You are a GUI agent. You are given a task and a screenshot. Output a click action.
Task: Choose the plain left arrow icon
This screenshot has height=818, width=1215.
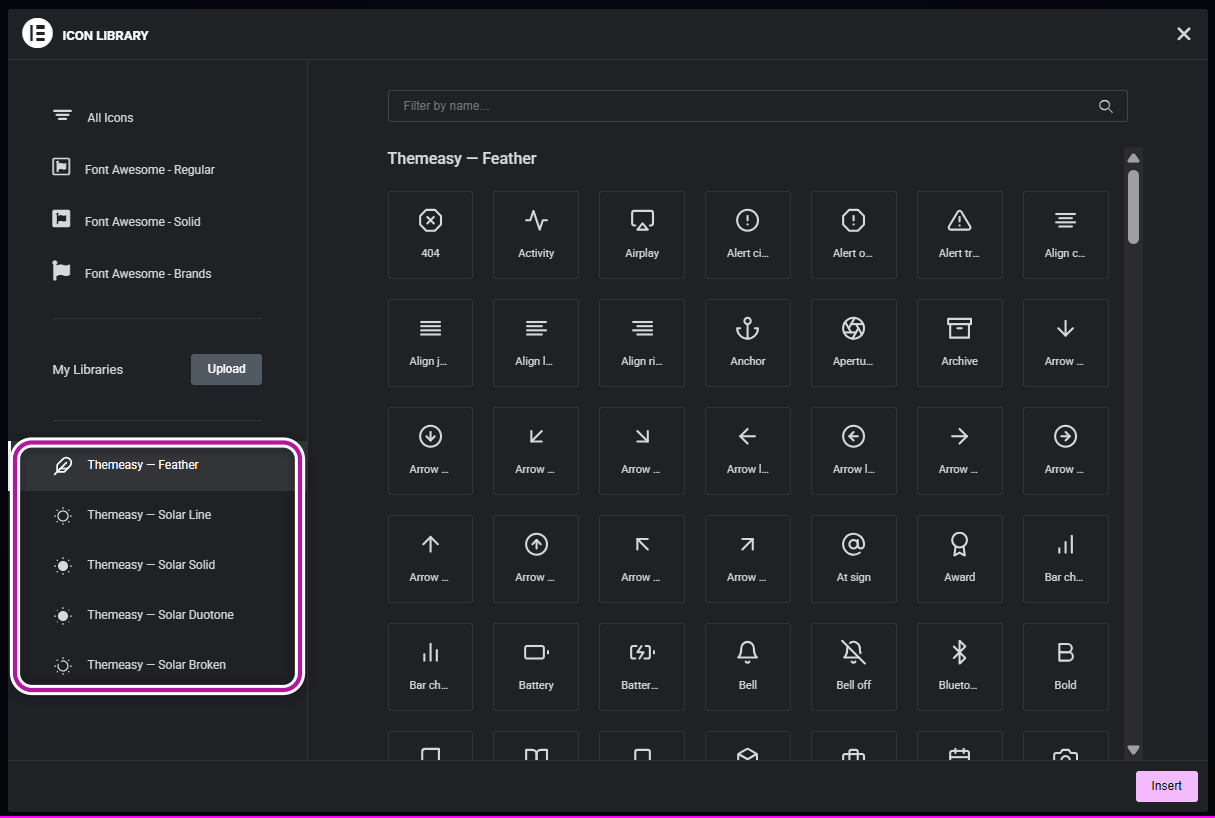[x=748, y=451]
